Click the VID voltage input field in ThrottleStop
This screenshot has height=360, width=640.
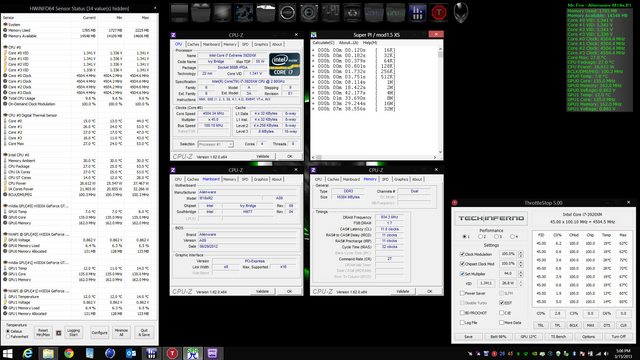[485, 283]
